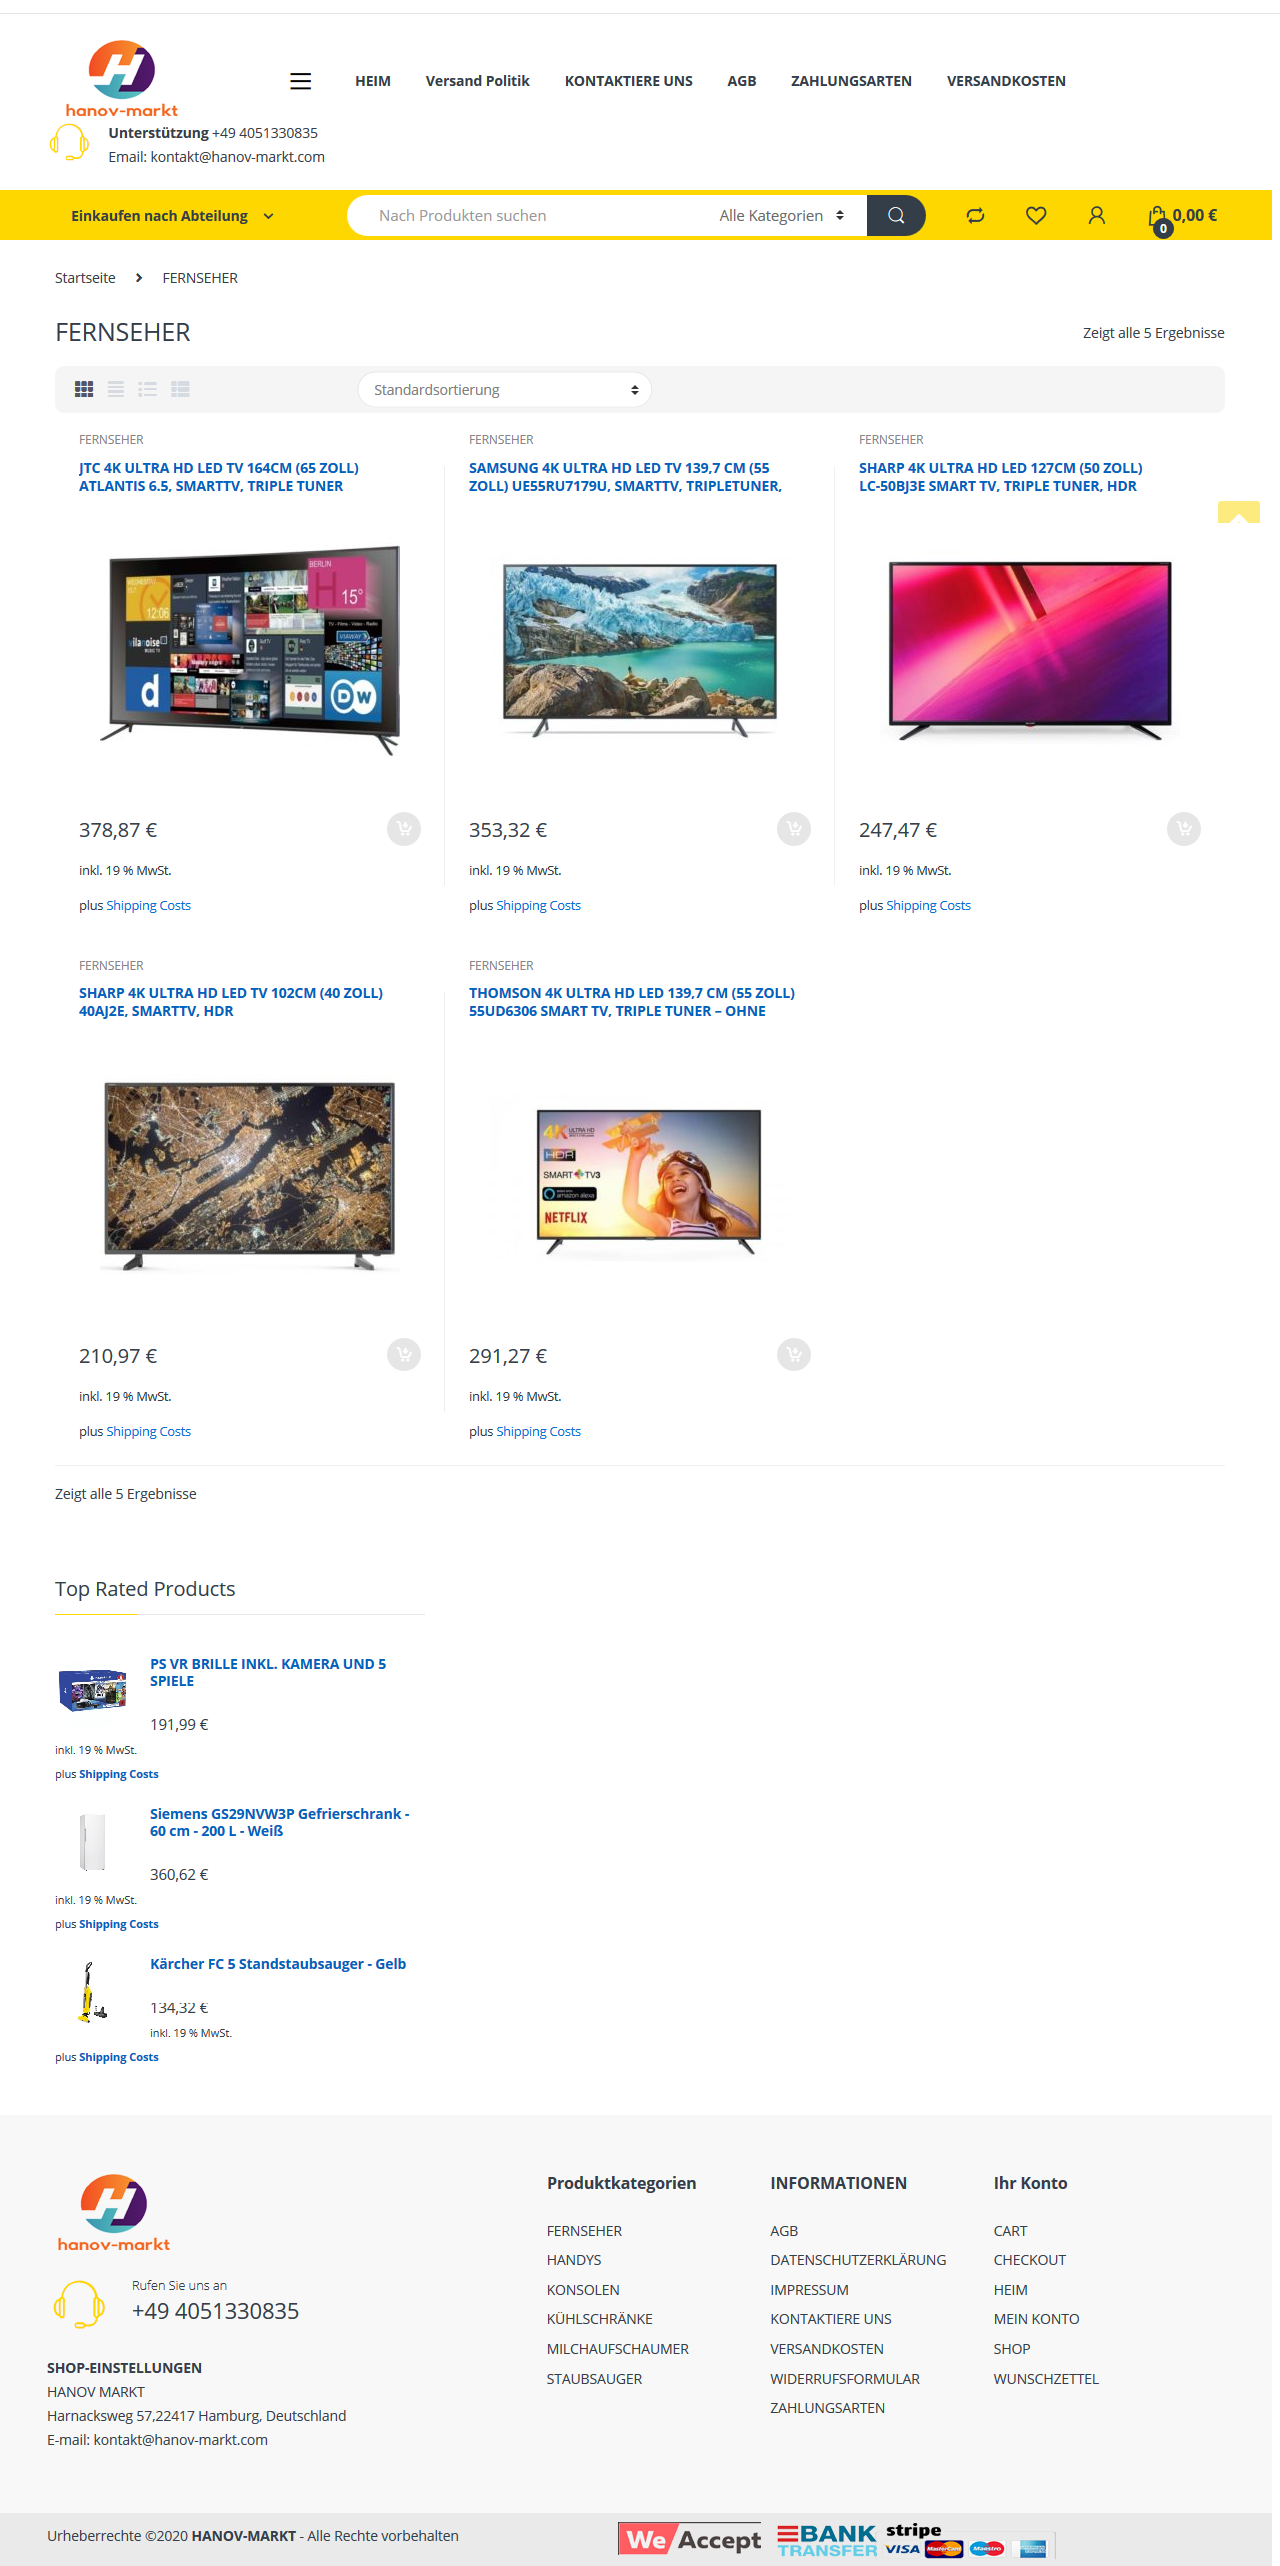The width and height of the screenshot is (1280, 2566).
Task: Open KONTAKTIERE UNS in top menu
Action: [x=628, y=81]
